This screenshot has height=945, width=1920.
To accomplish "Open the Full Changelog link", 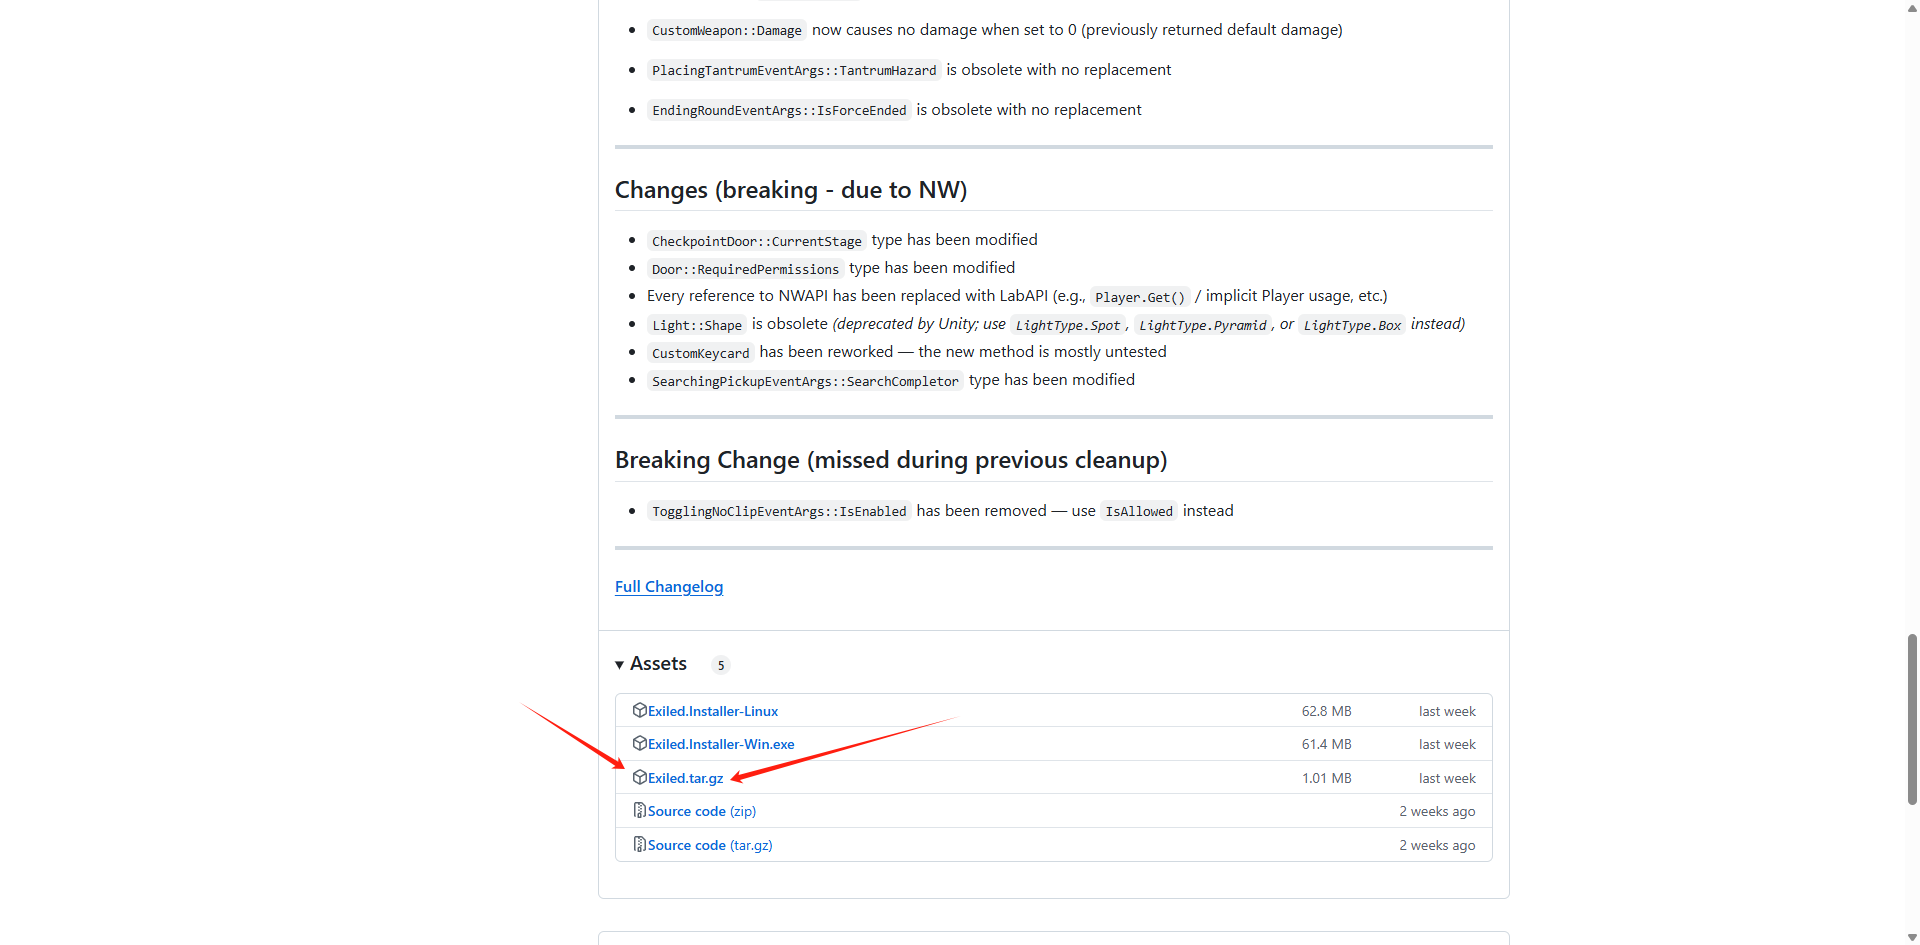I will point(668,586).
